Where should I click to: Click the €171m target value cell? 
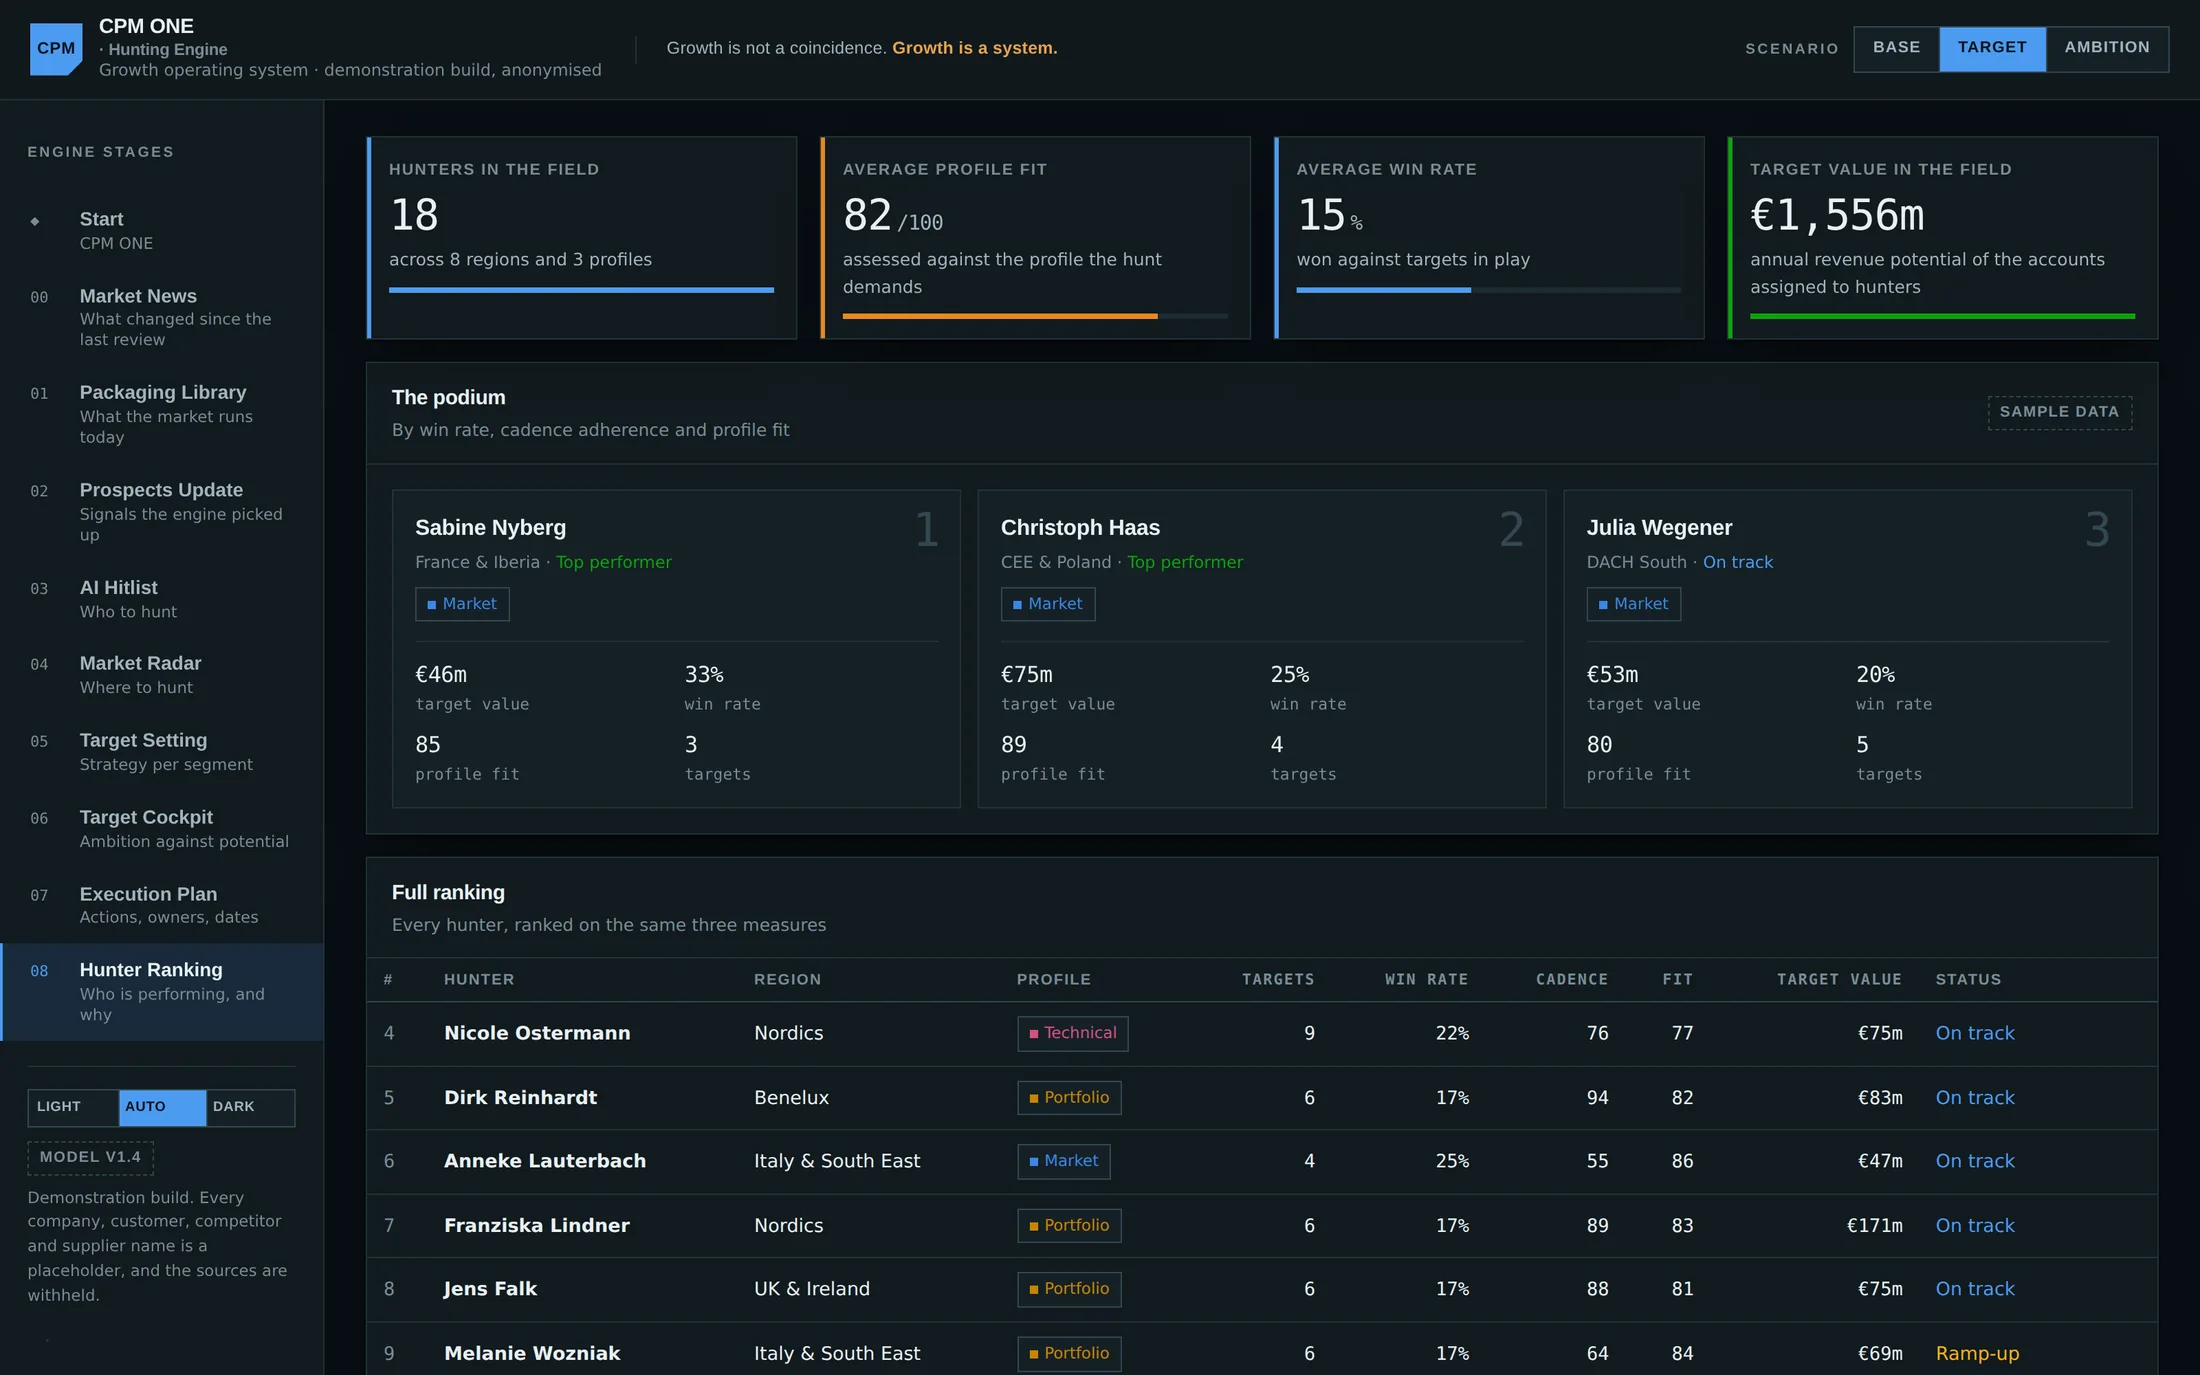[1874, 1226]
